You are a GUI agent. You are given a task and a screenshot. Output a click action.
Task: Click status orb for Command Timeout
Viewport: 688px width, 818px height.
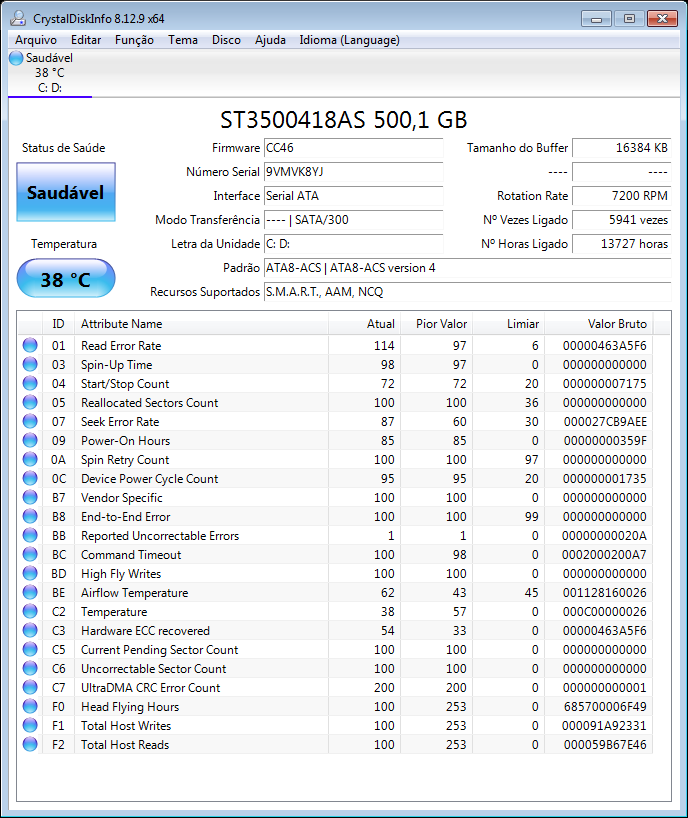[x=30, y=554]
